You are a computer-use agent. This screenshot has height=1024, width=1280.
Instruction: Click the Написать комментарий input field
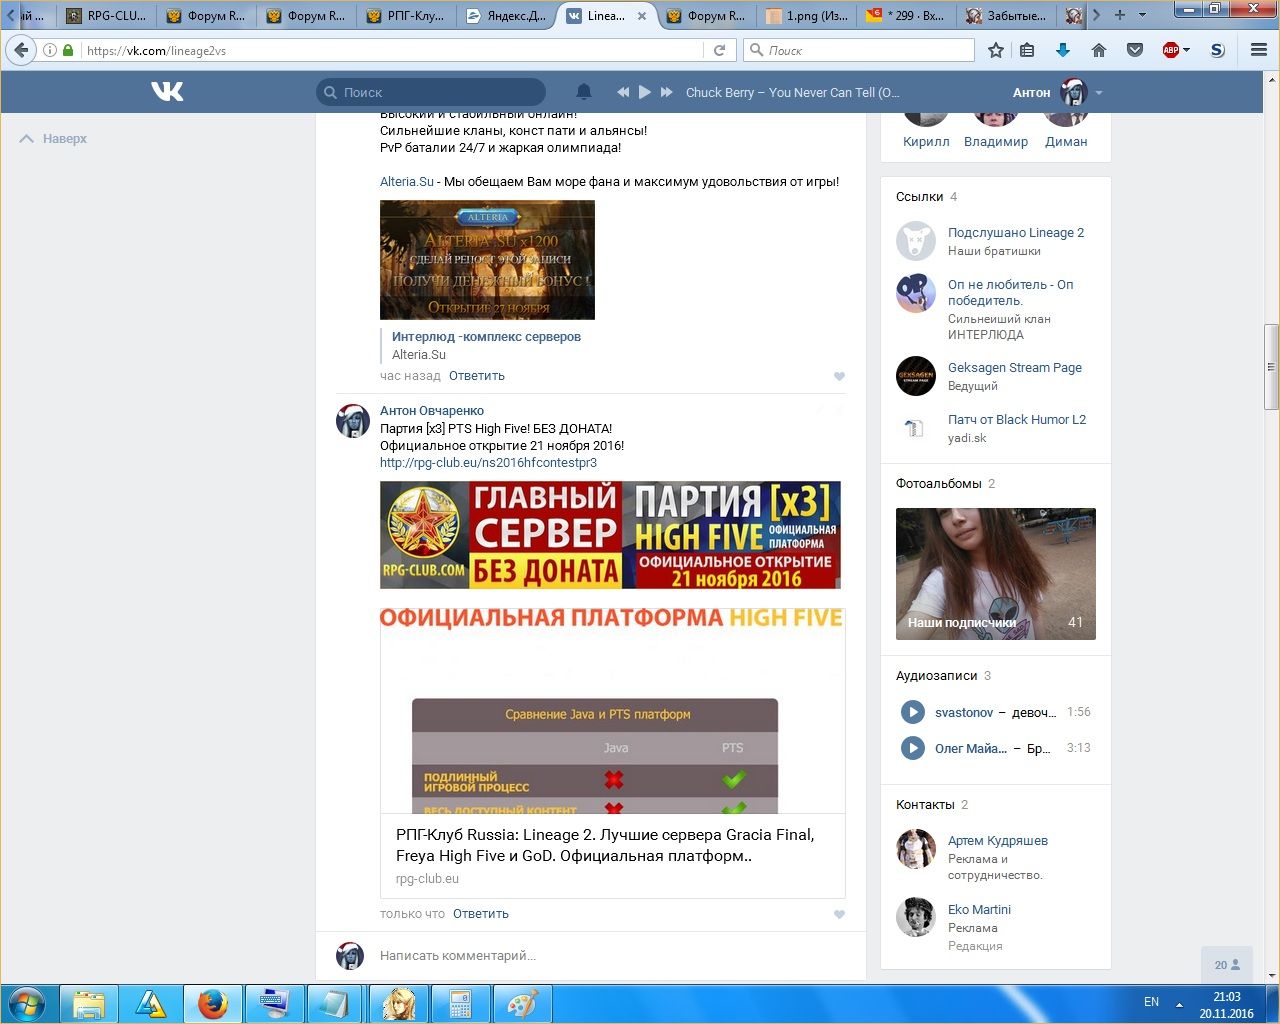(600, 956)
